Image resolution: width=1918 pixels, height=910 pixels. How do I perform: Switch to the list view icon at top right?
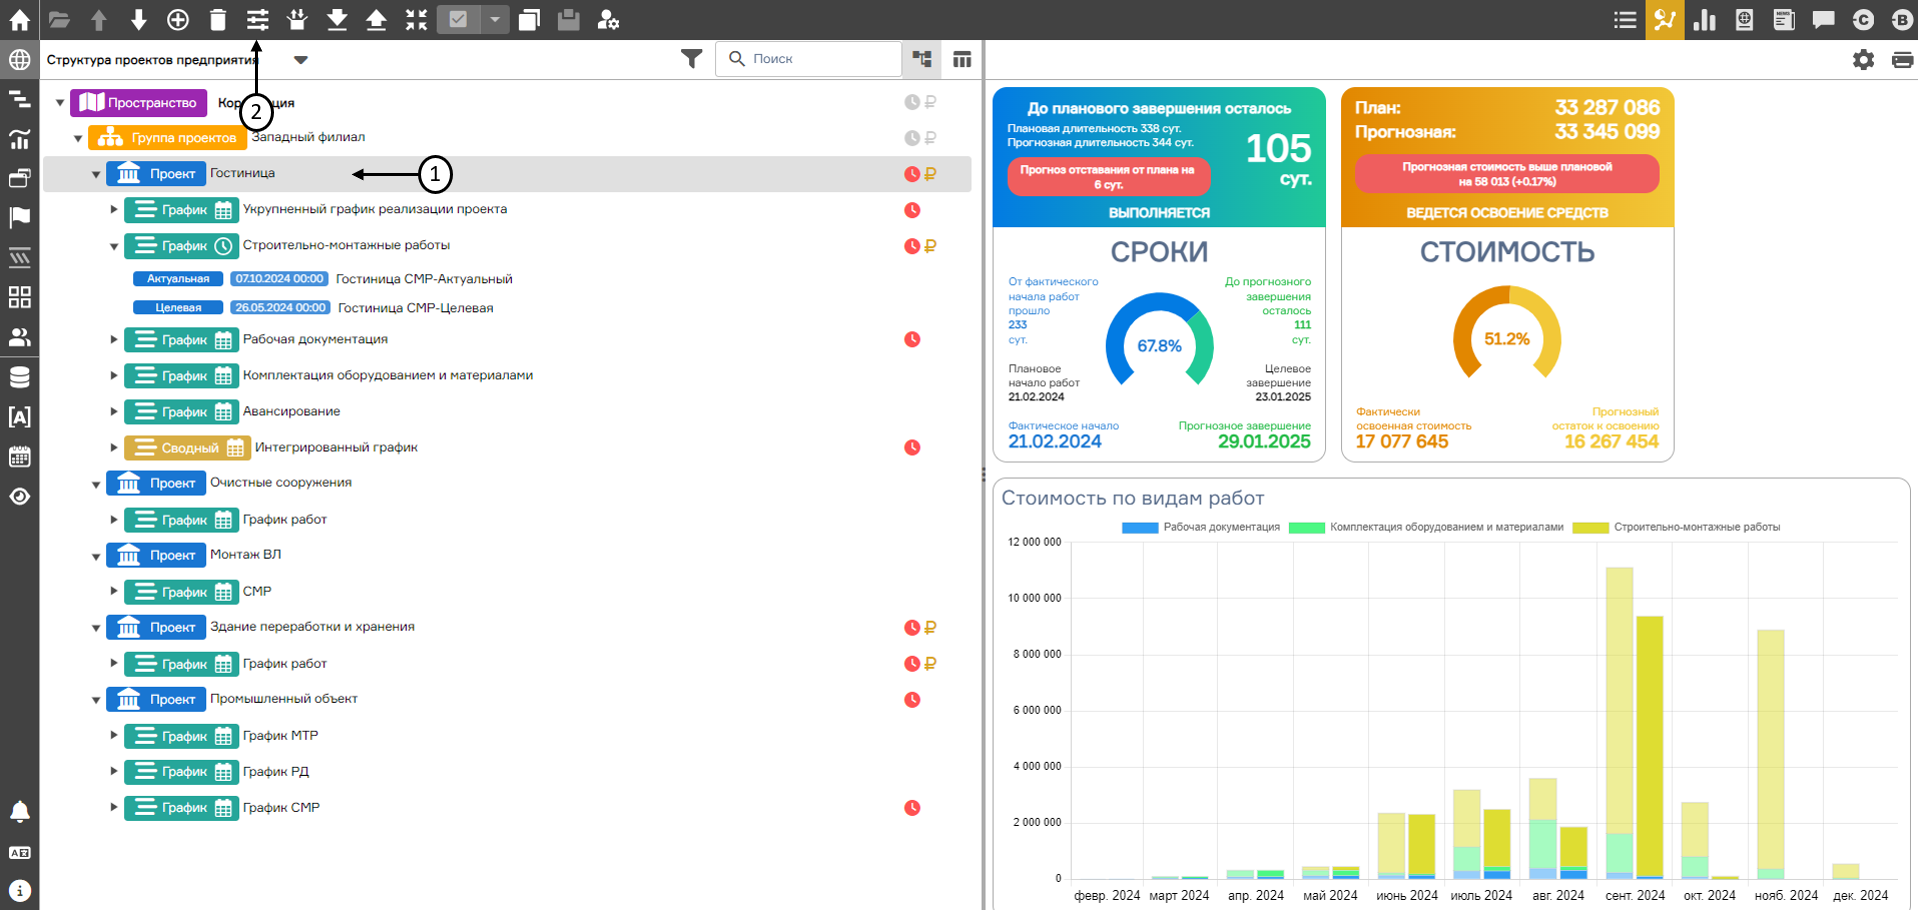[1626, 19]
